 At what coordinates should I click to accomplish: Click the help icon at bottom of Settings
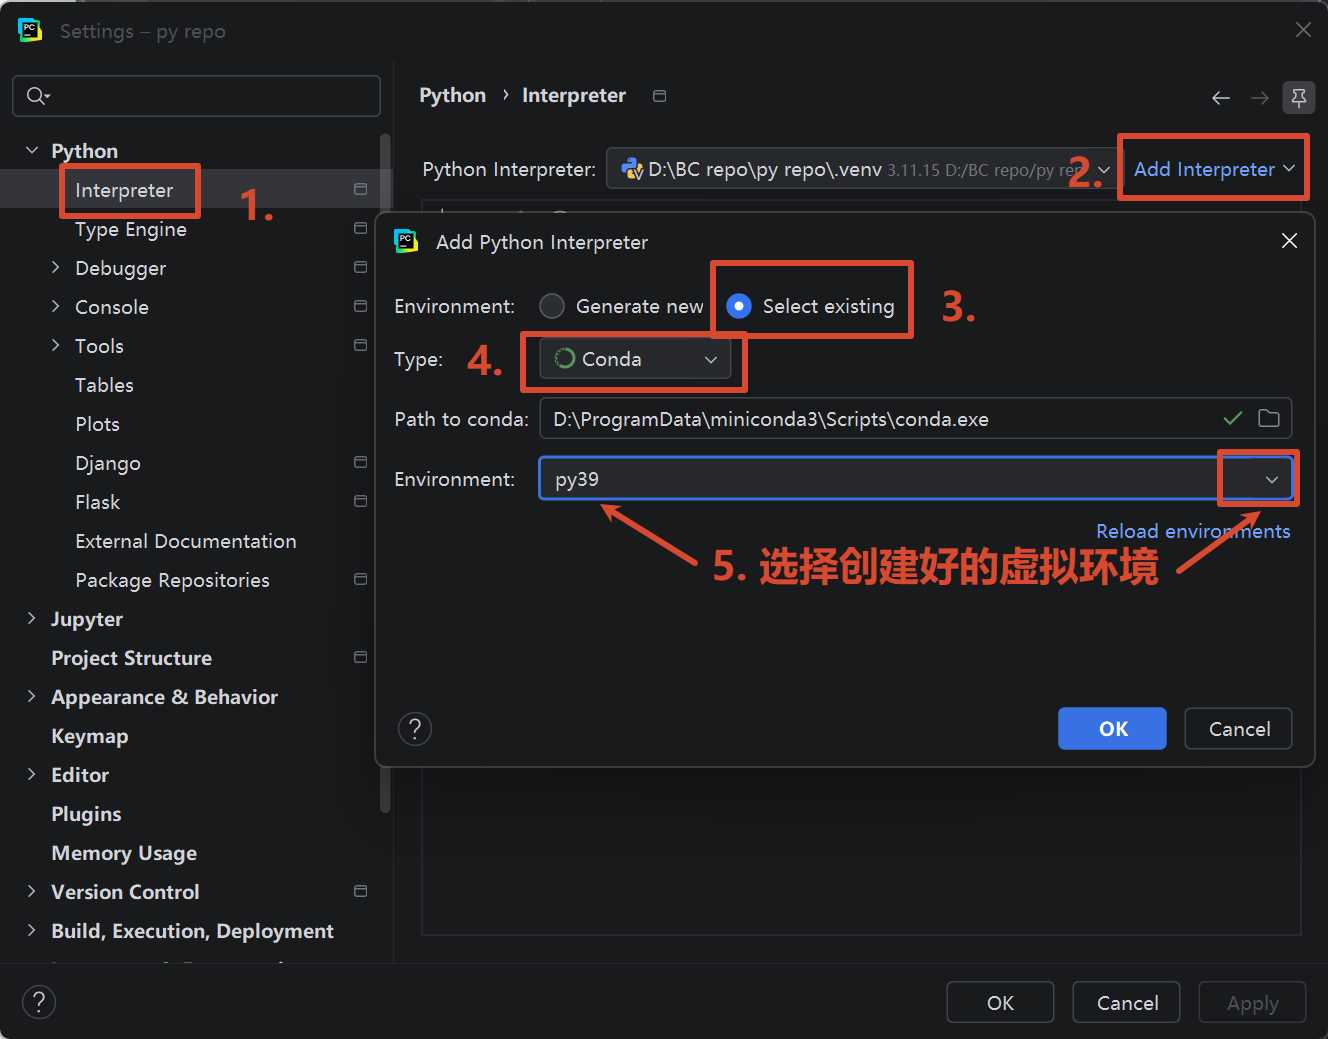39,1002
